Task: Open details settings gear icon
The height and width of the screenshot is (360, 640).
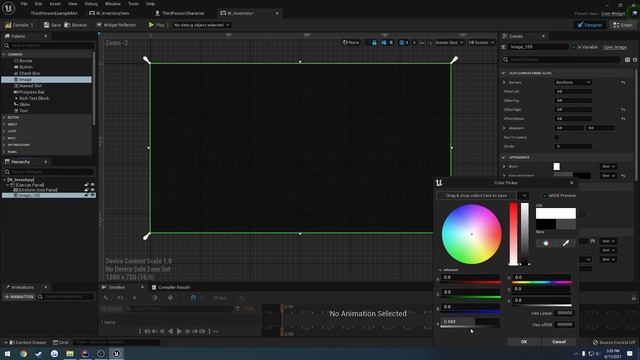Action: pos(635,60)
